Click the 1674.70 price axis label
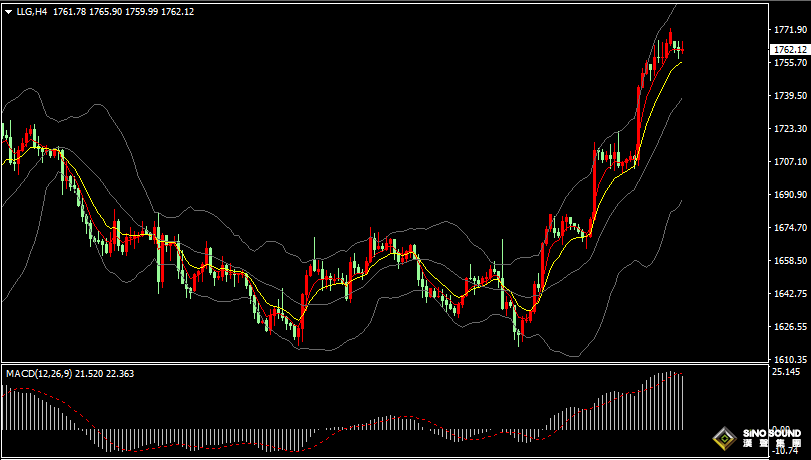 789,228
